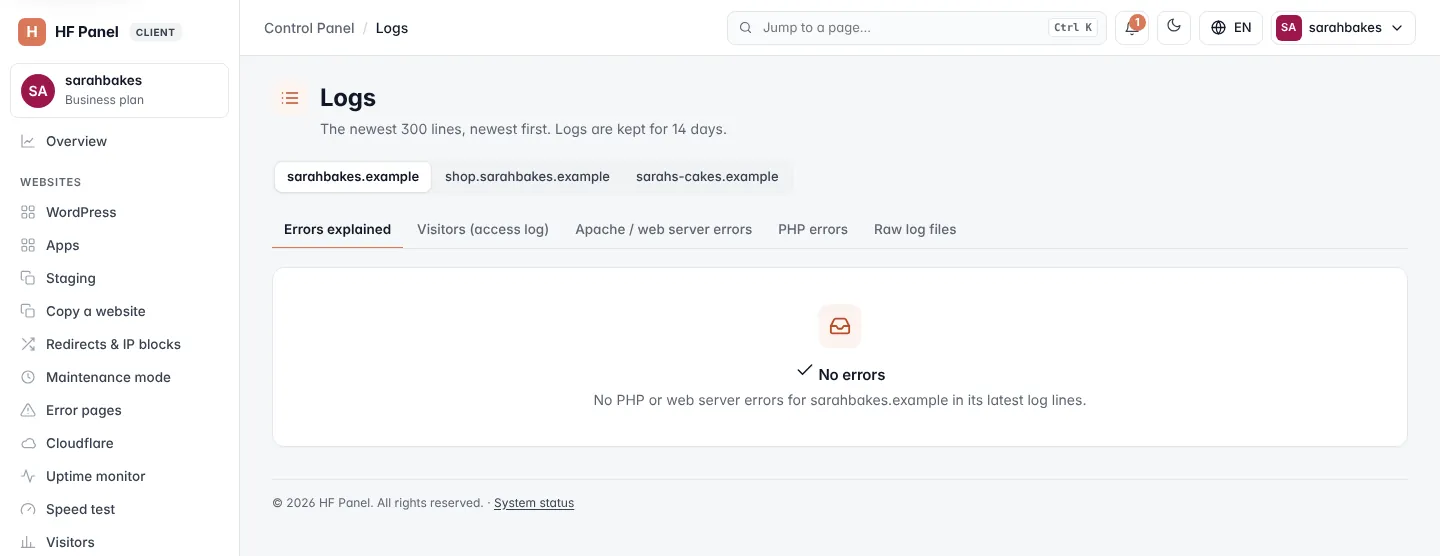This screenshot has width=1440, height=556.
Task: Select the sarahbakes.example domain tab
Action: click(x=353, y=177)
